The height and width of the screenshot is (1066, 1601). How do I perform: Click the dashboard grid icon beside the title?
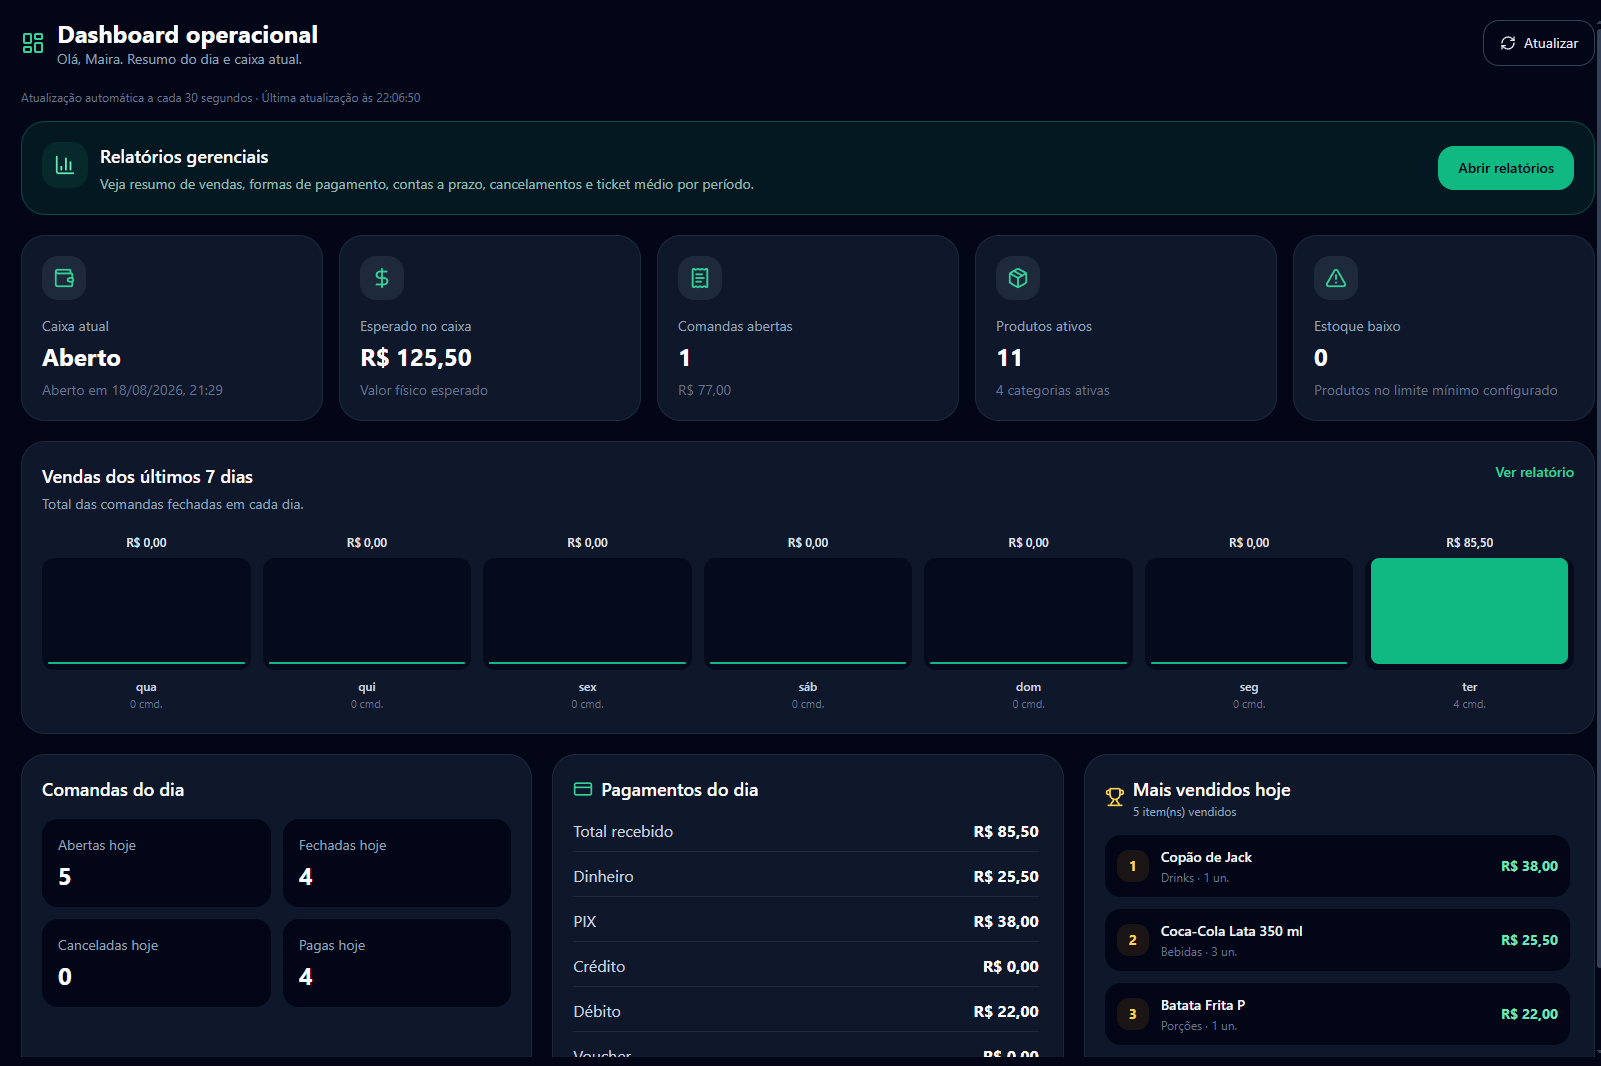click(x=33, y=43)
